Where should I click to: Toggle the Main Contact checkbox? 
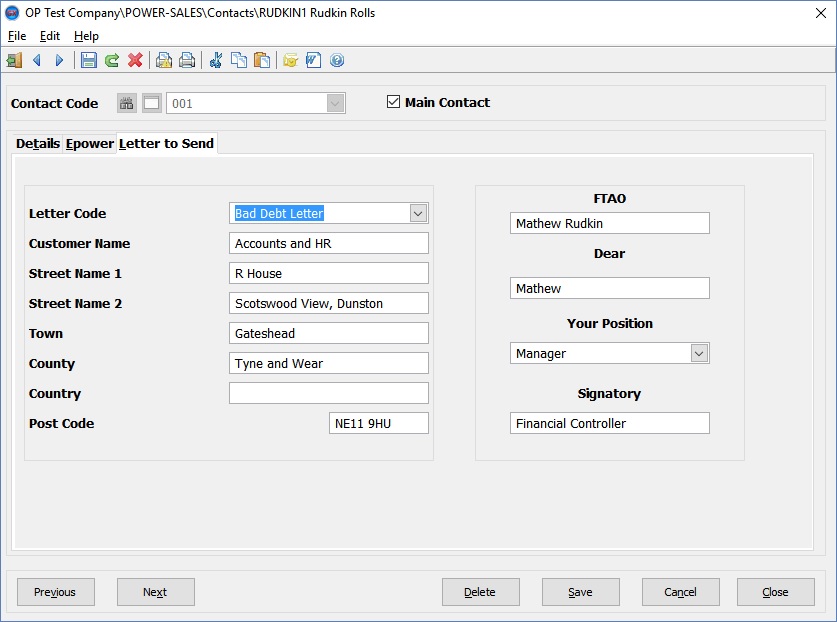click(x=393, y=102)
